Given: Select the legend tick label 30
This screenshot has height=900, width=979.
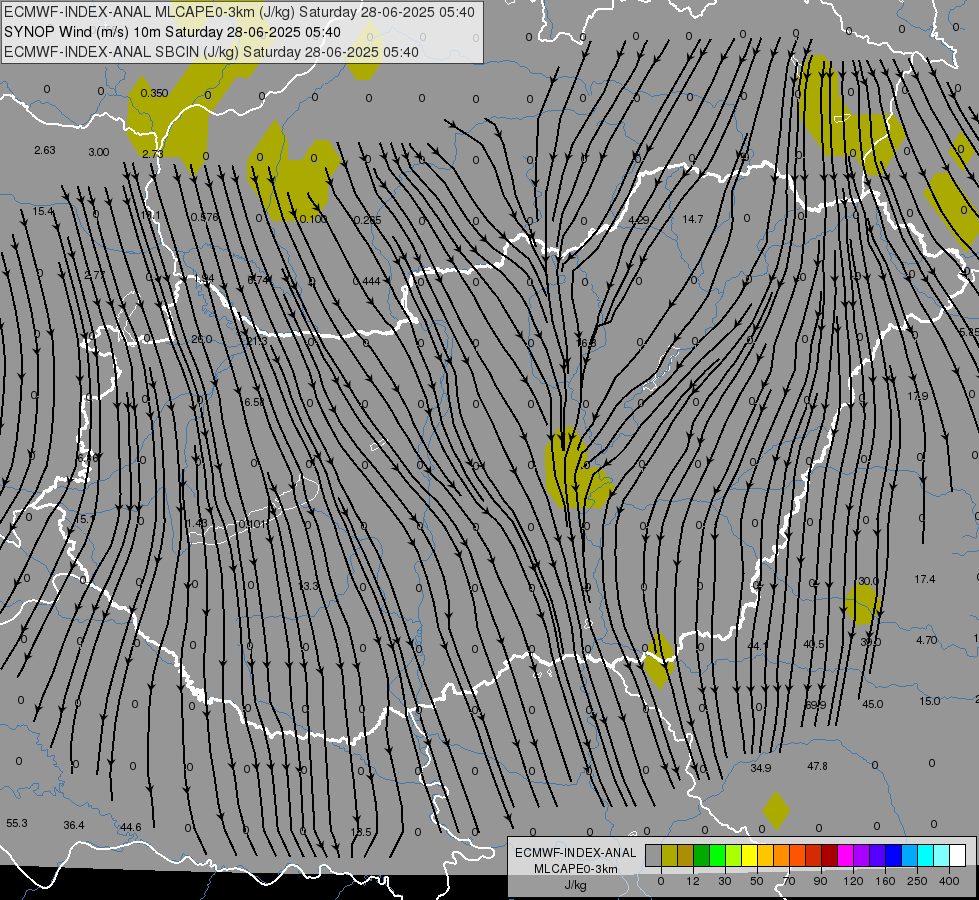Looking at the screenshot, I should [724, 881].
